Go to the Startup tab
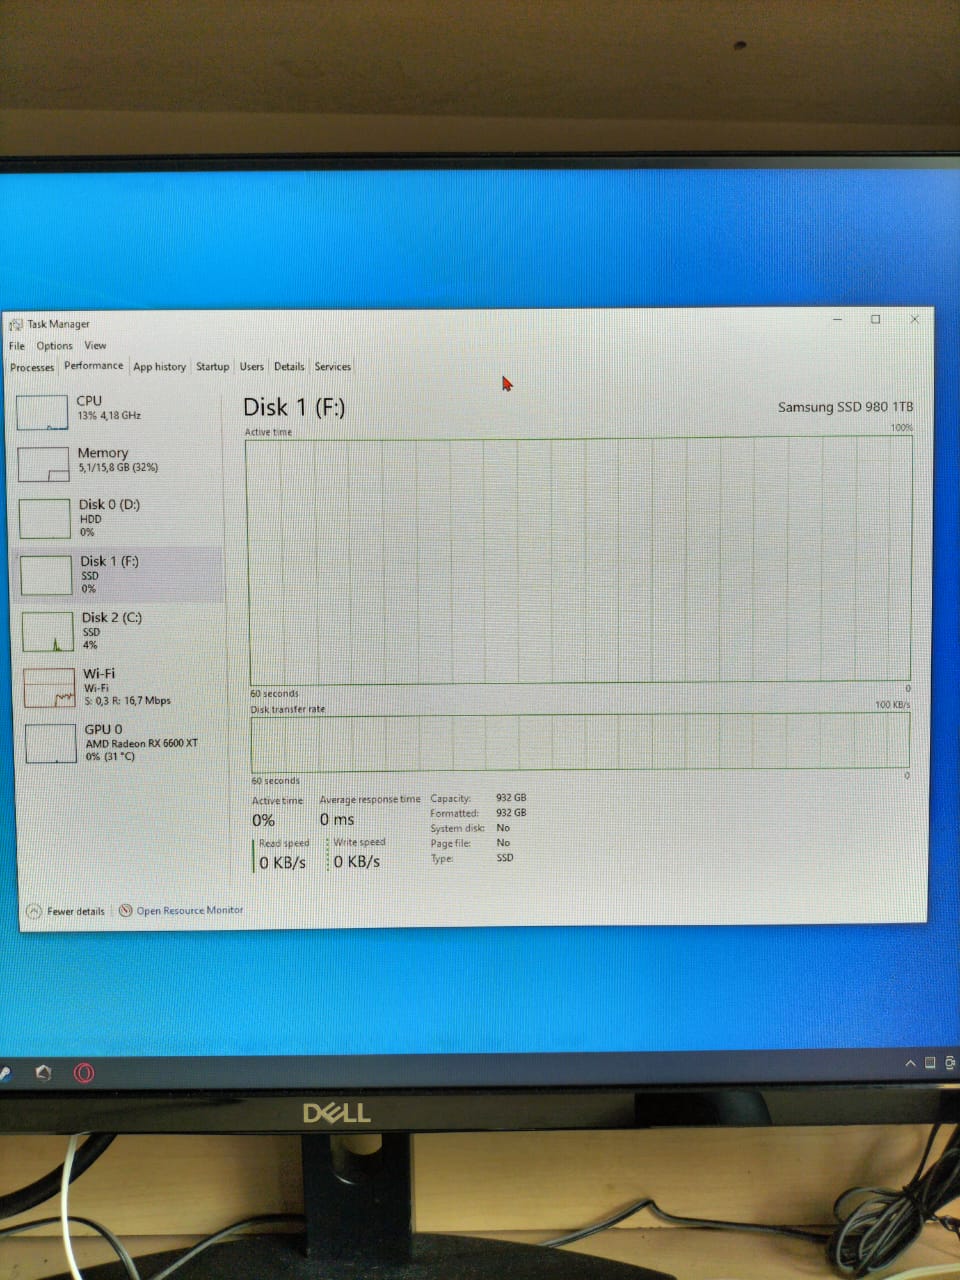This screenshot has height=1280, width=960. point(212,367)
